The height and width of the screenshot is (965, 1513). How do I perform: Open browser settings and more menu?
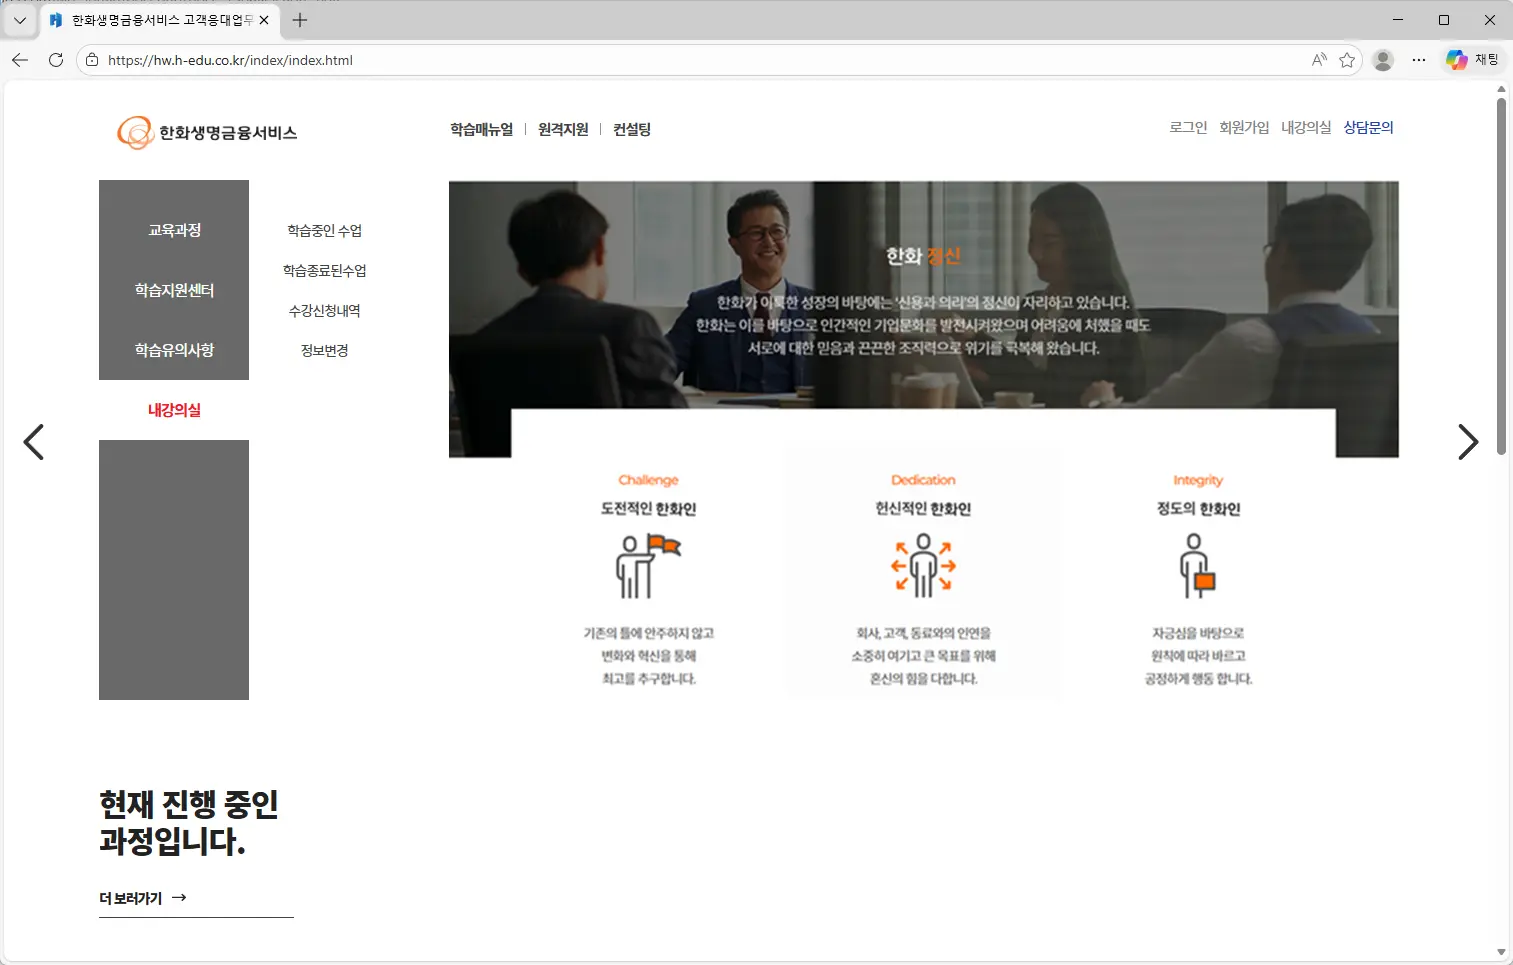(1419, 60)
